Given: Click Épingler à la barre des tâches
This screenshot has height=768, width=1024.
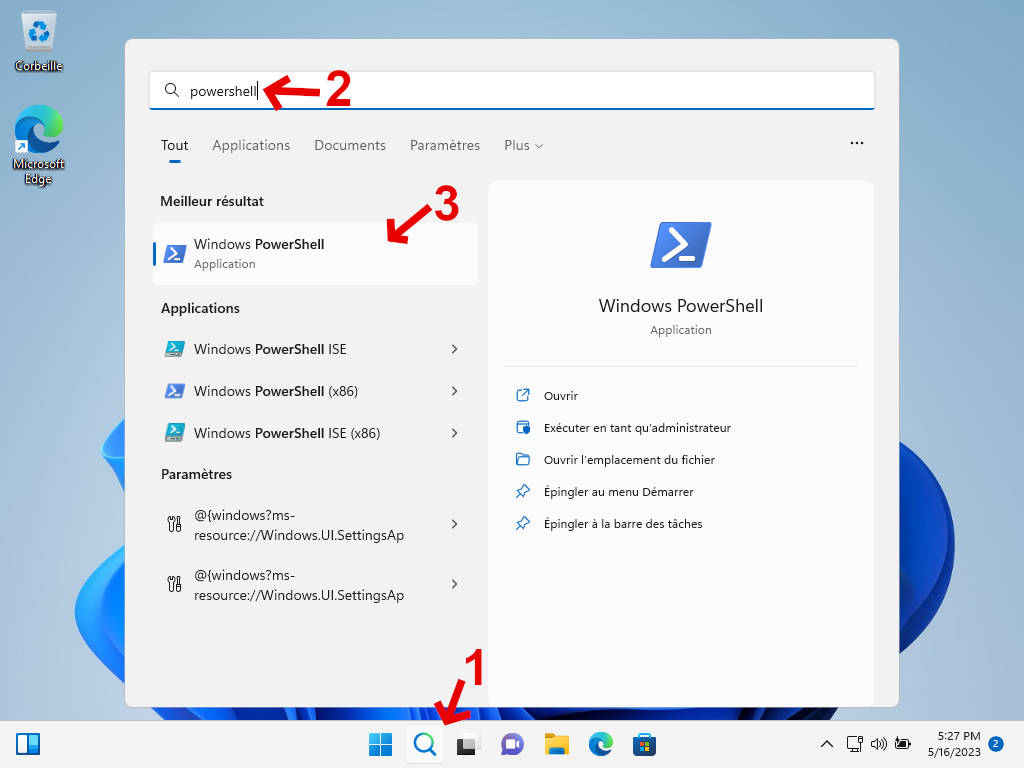Looking at the screenshot, I should click(x=623, y=524).
